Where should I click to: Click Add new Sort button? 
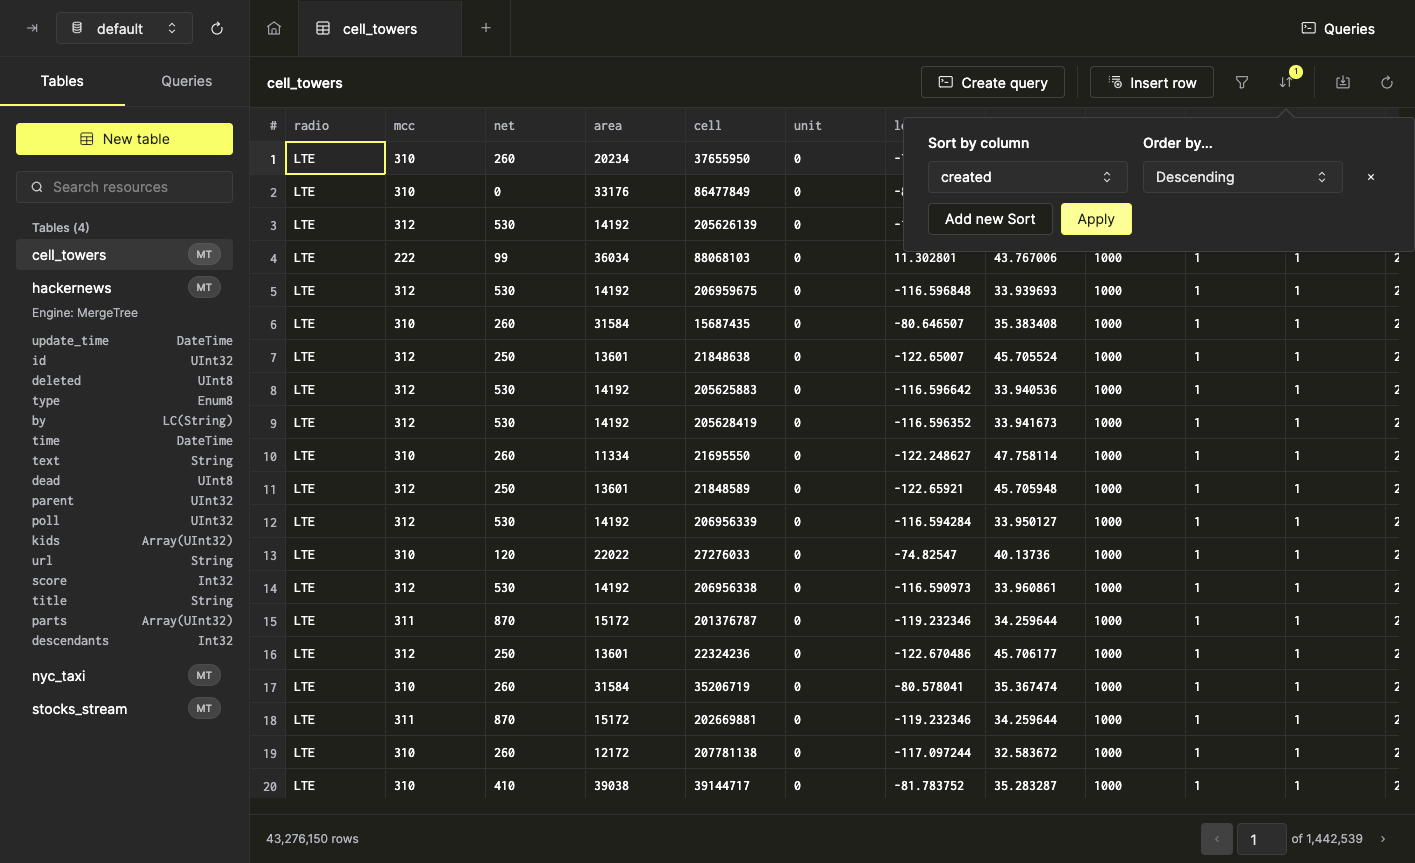[990, 219]
